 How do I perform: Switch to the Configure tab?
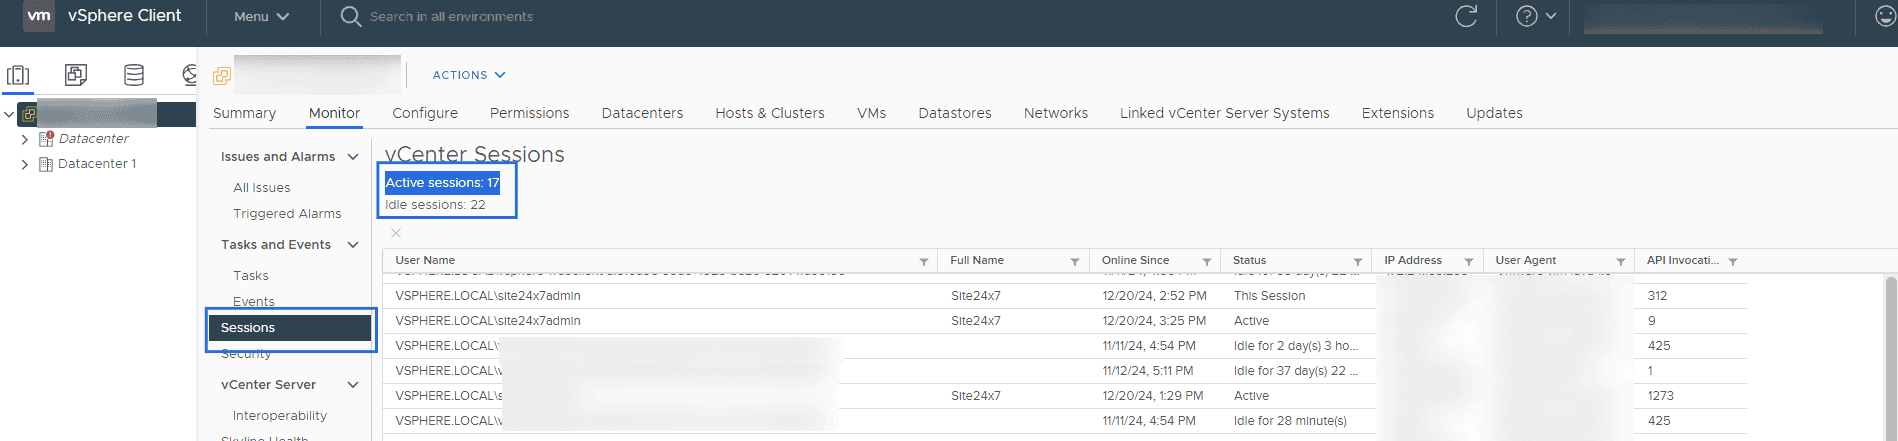(x=424, y=113)
